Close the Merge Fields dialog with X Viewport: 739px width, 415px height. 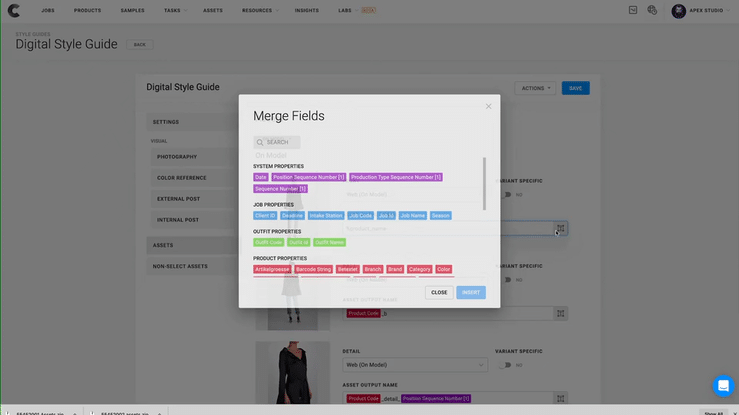[x=488, y=106]
